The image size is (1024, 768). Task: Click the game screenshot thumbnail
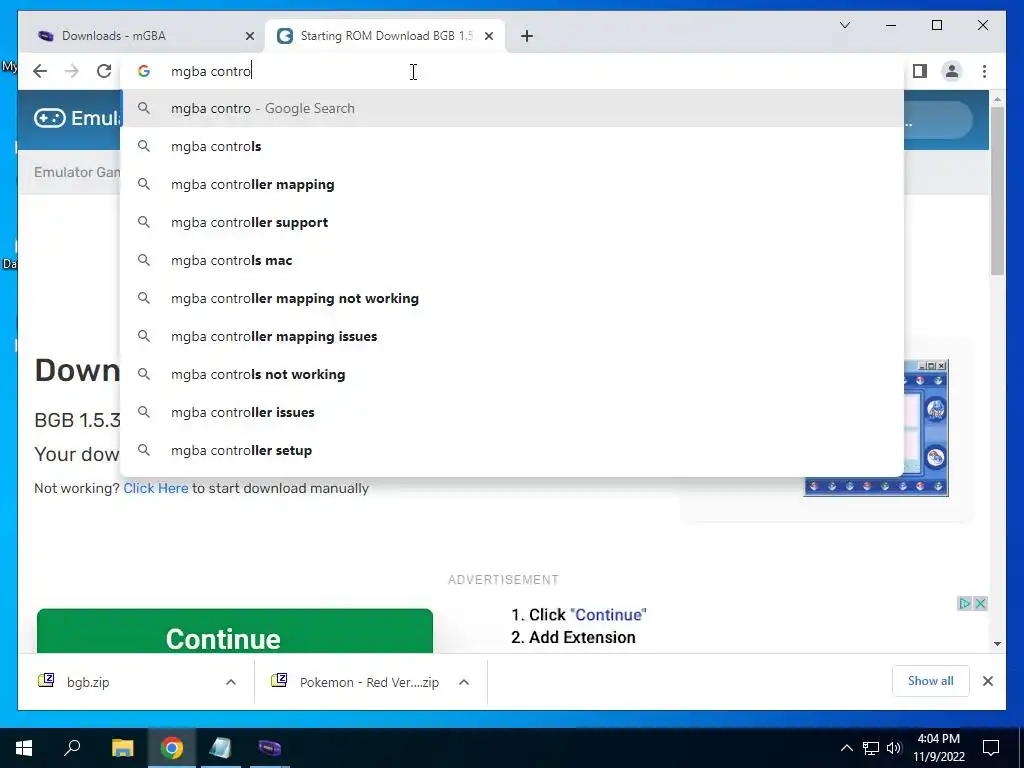[x=876, y=428]
